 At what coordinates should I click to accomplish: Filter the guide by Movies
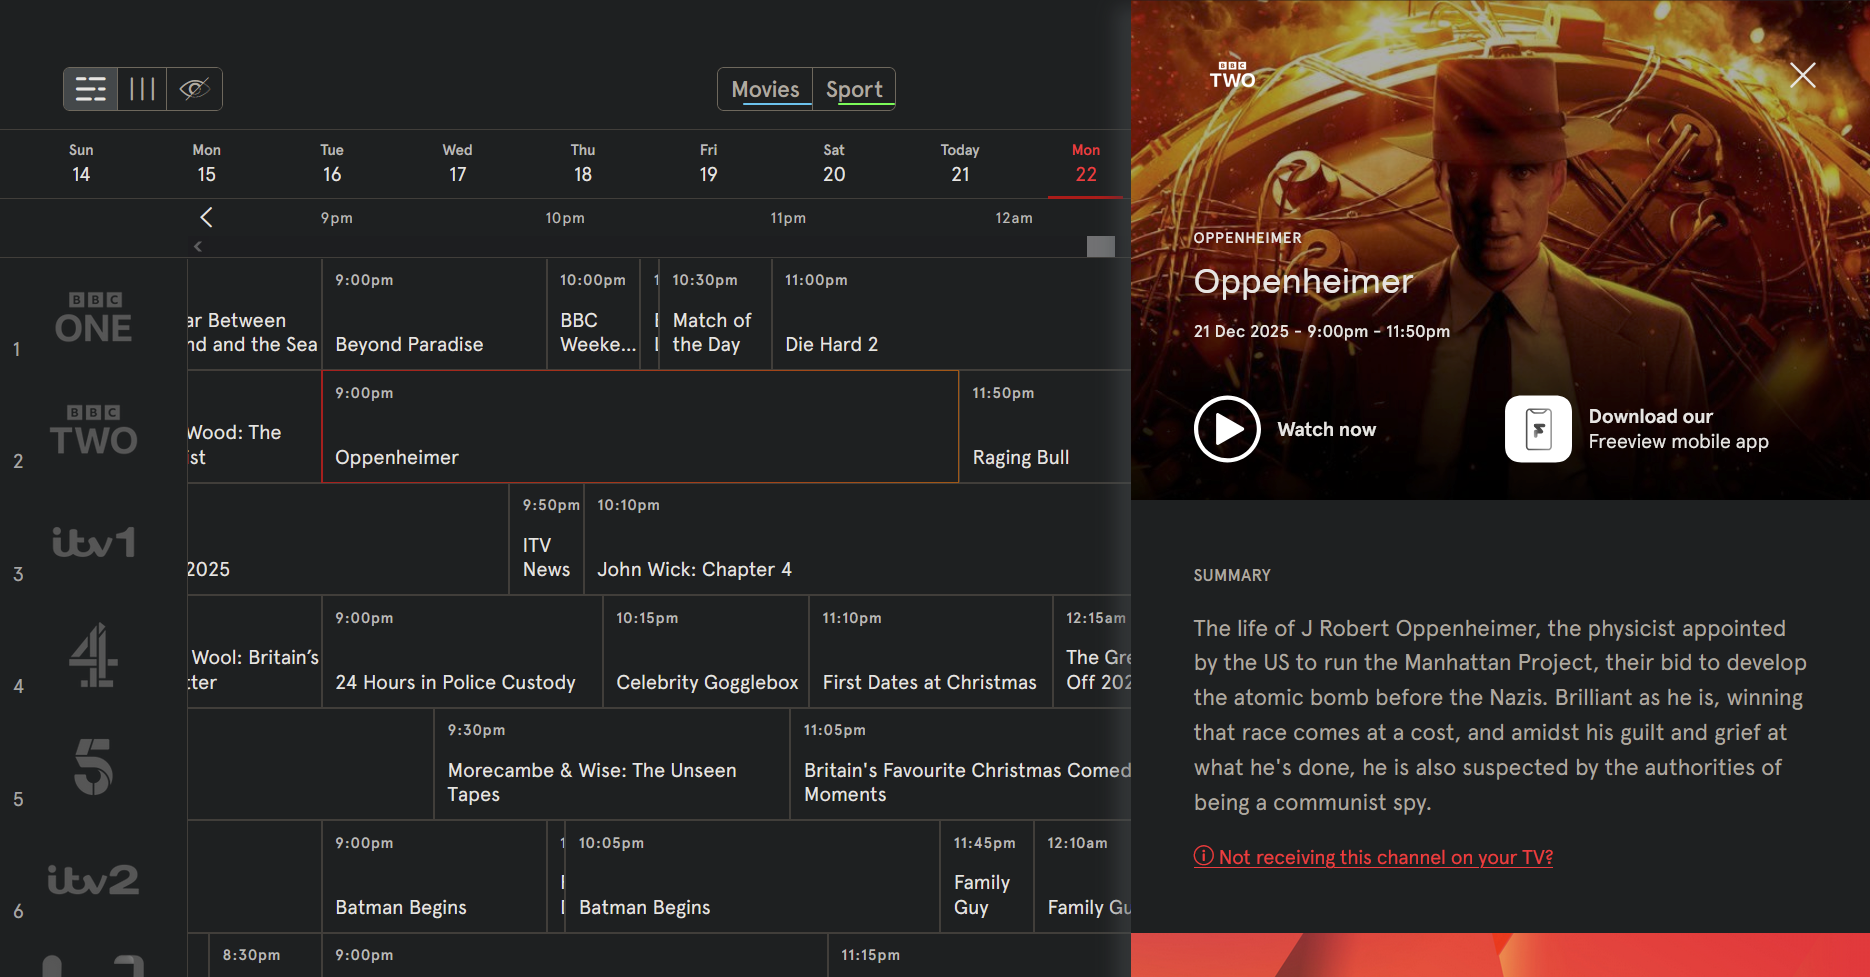coord(765,89)
